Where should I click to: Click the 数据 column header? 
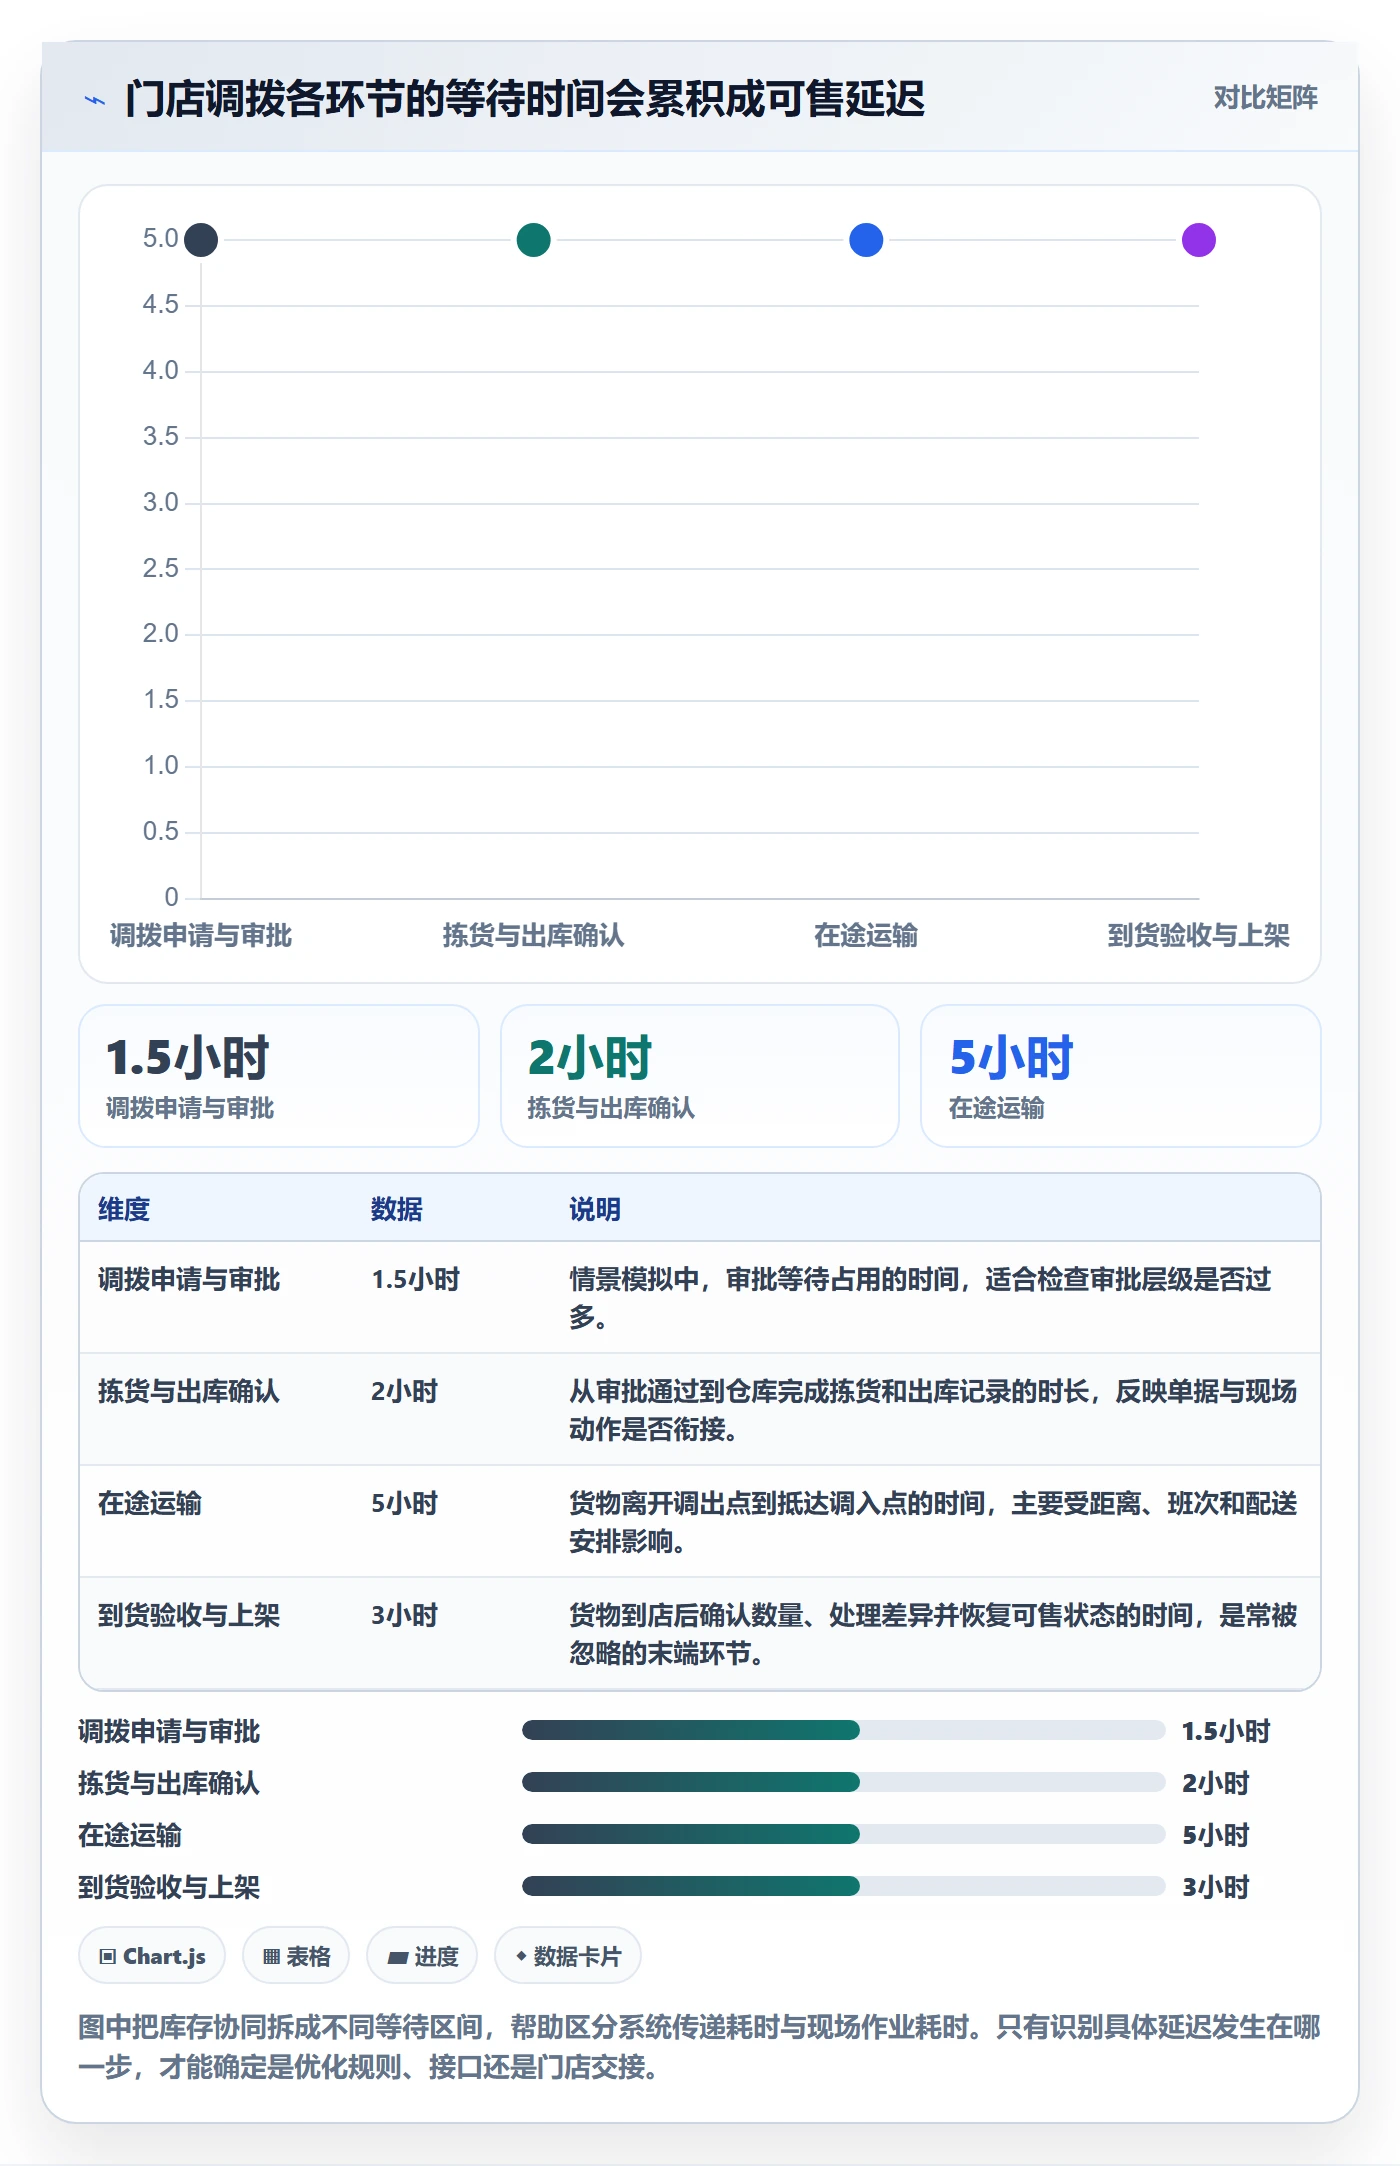click(x=397, y=1209)
